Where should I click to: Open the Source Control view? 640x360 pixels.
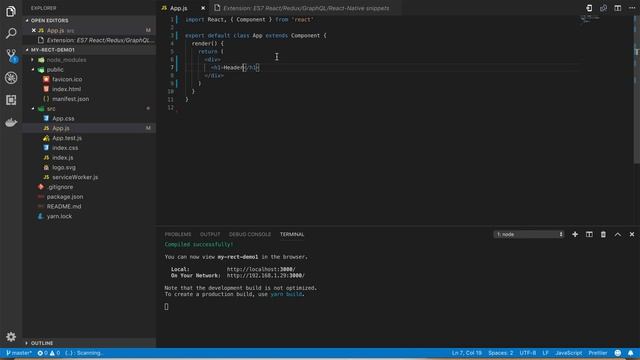[11, 56]
